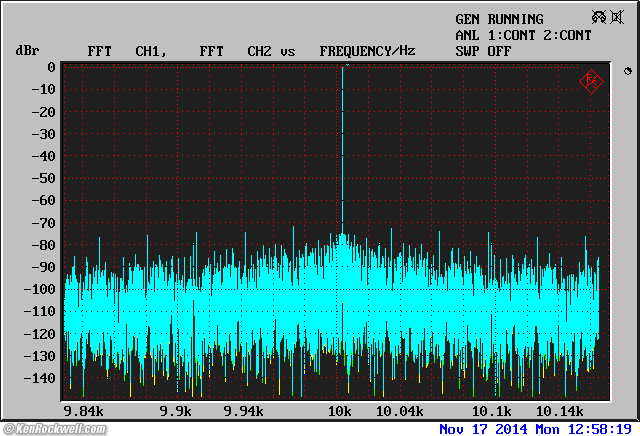
Task: Click the small circle marker right of graph
Action: 627,72
